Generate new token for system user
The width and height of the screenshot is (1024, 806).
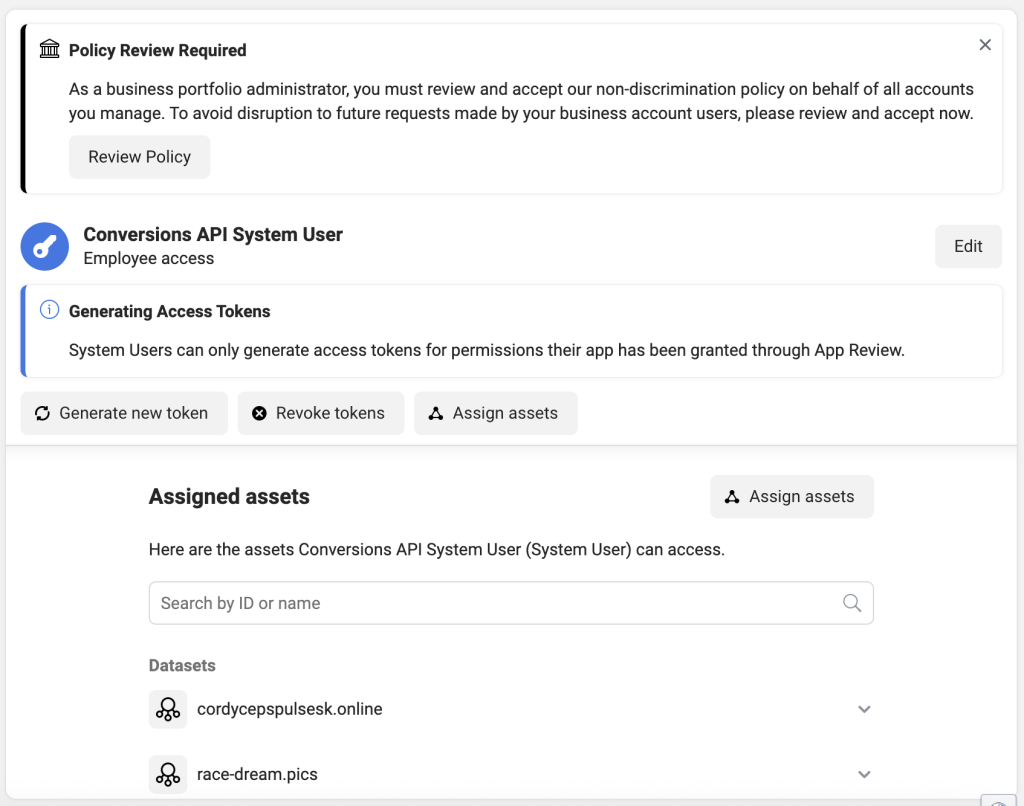[x=124, y=413]
